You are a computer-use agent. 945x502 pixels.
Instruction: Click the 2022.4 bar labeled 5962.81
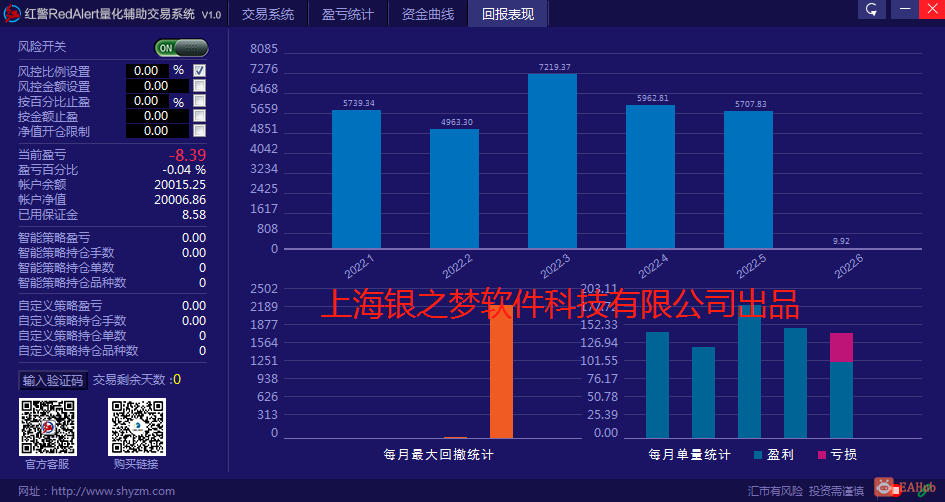point(650,177)
